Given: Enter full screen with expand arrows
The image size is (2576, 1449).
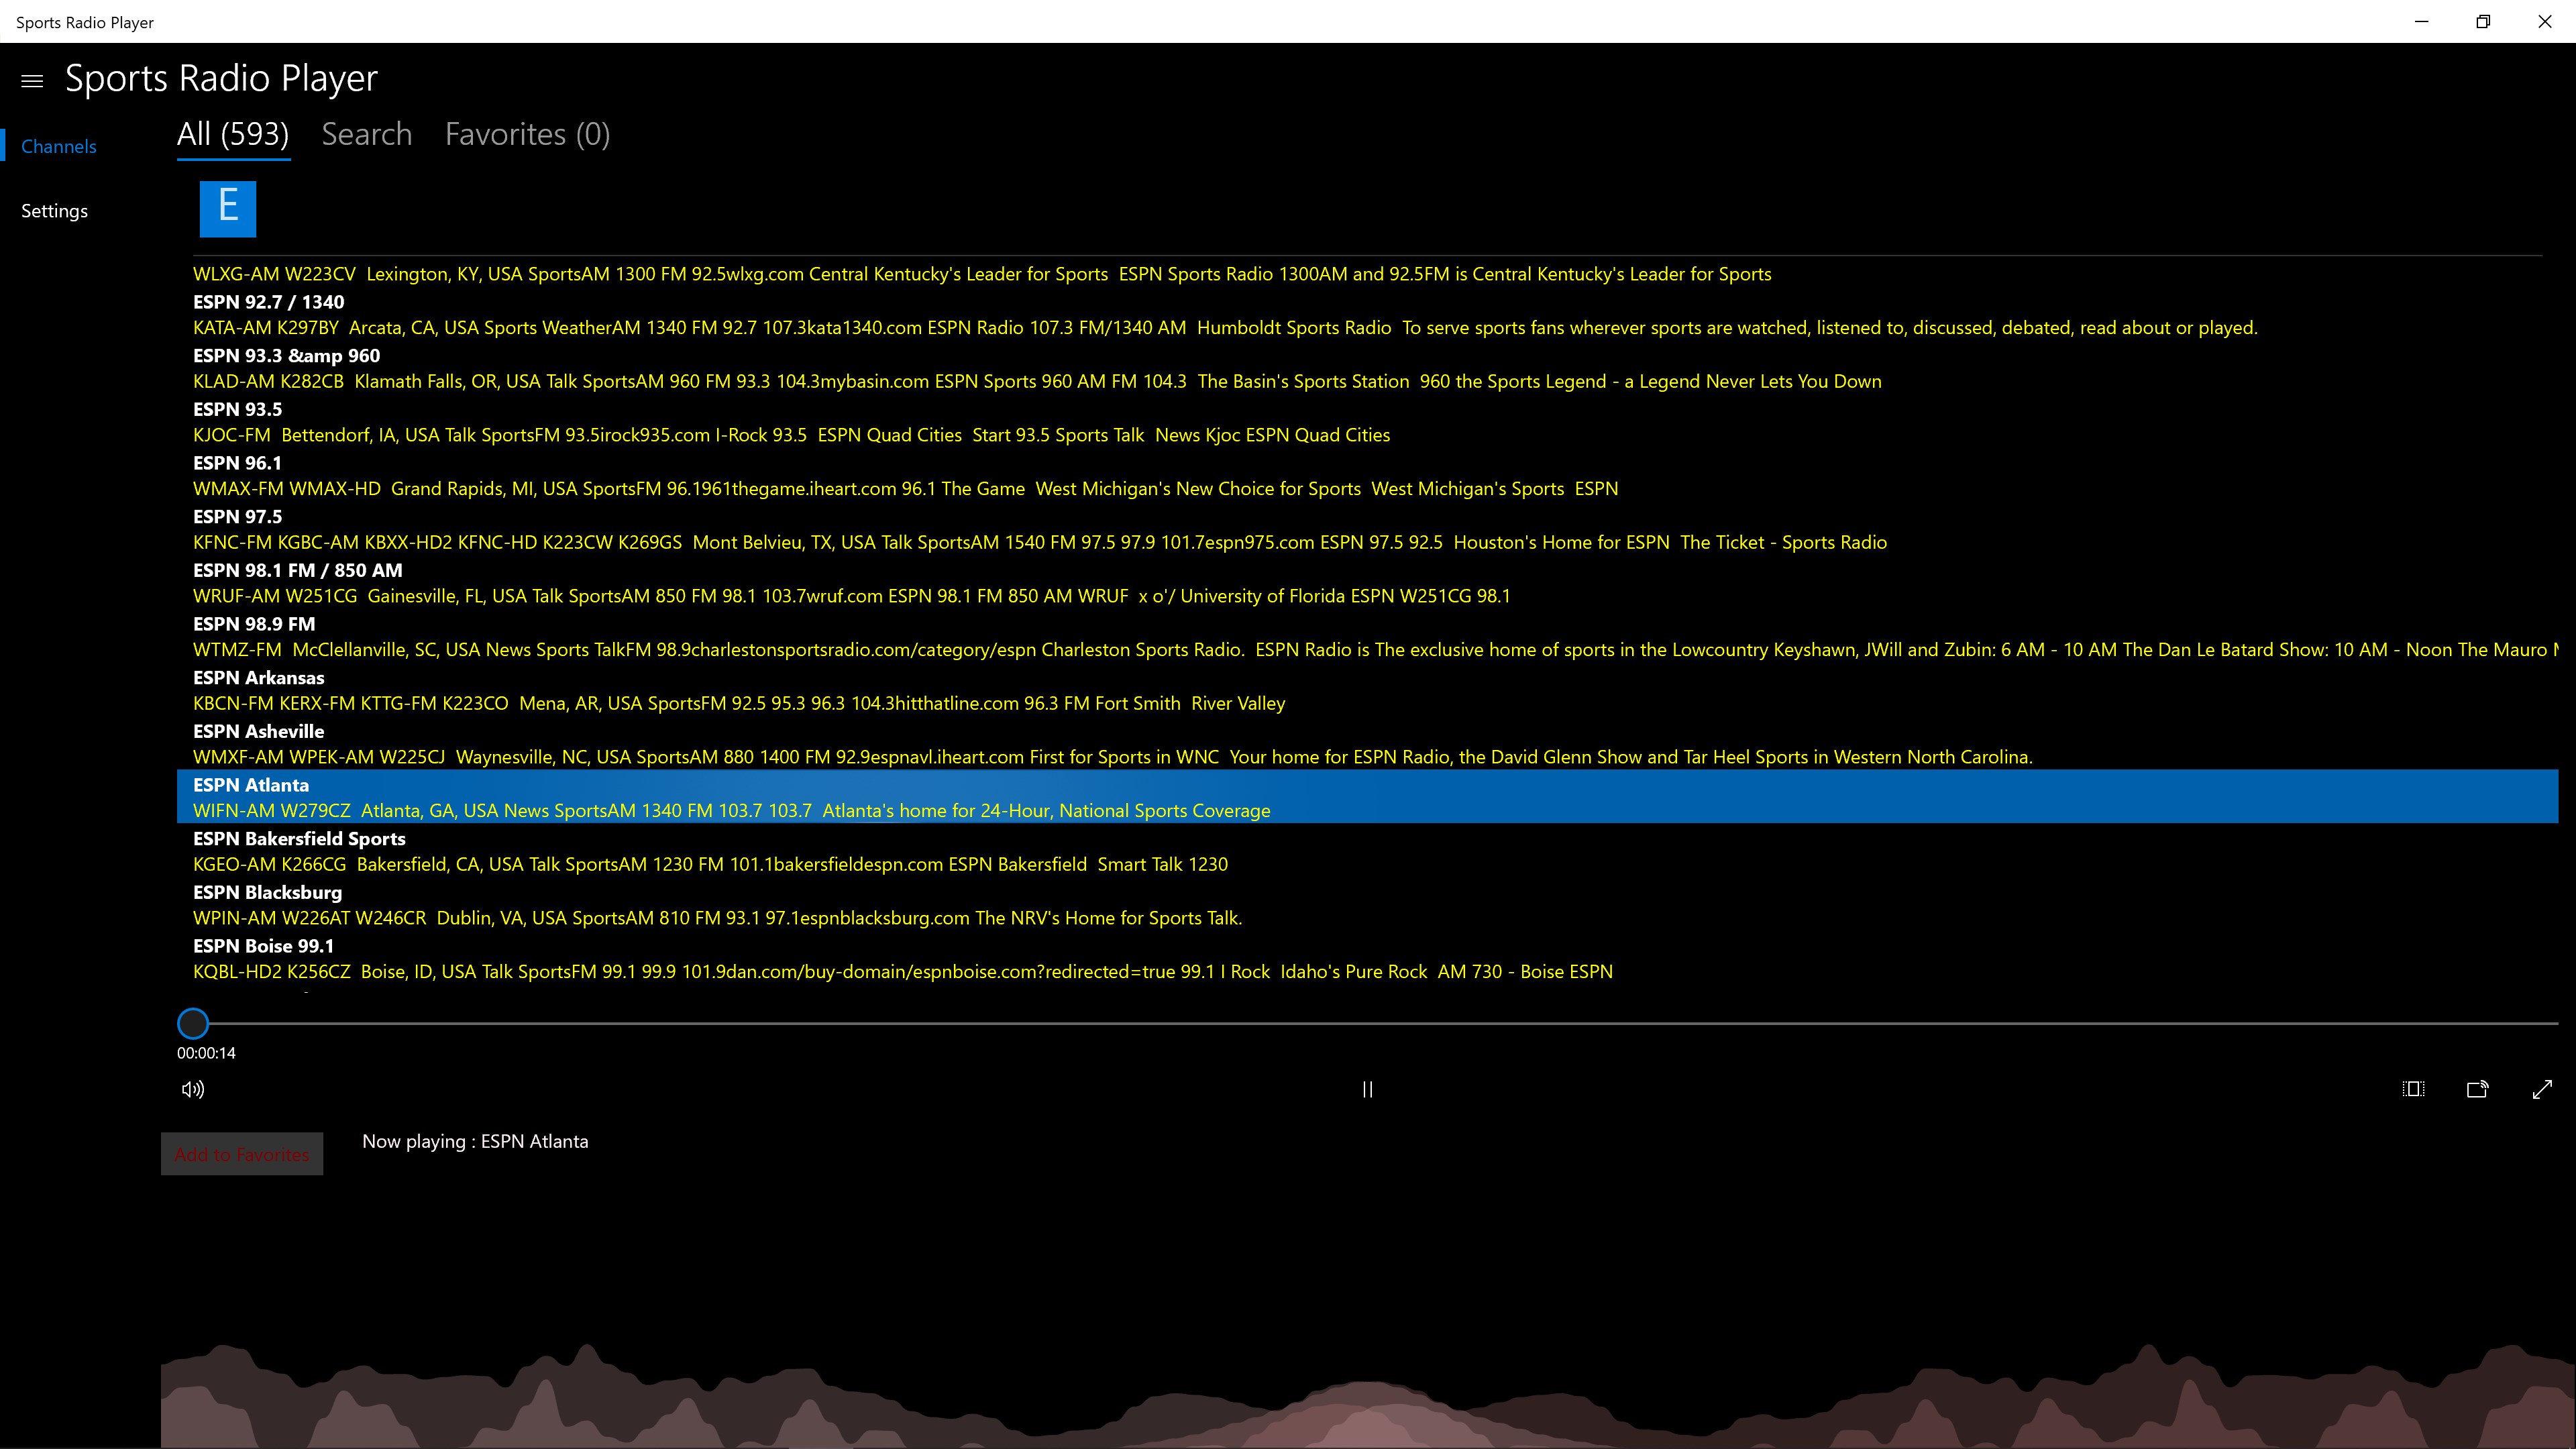Looking at the screenshot, I should coord(2542,1089).
